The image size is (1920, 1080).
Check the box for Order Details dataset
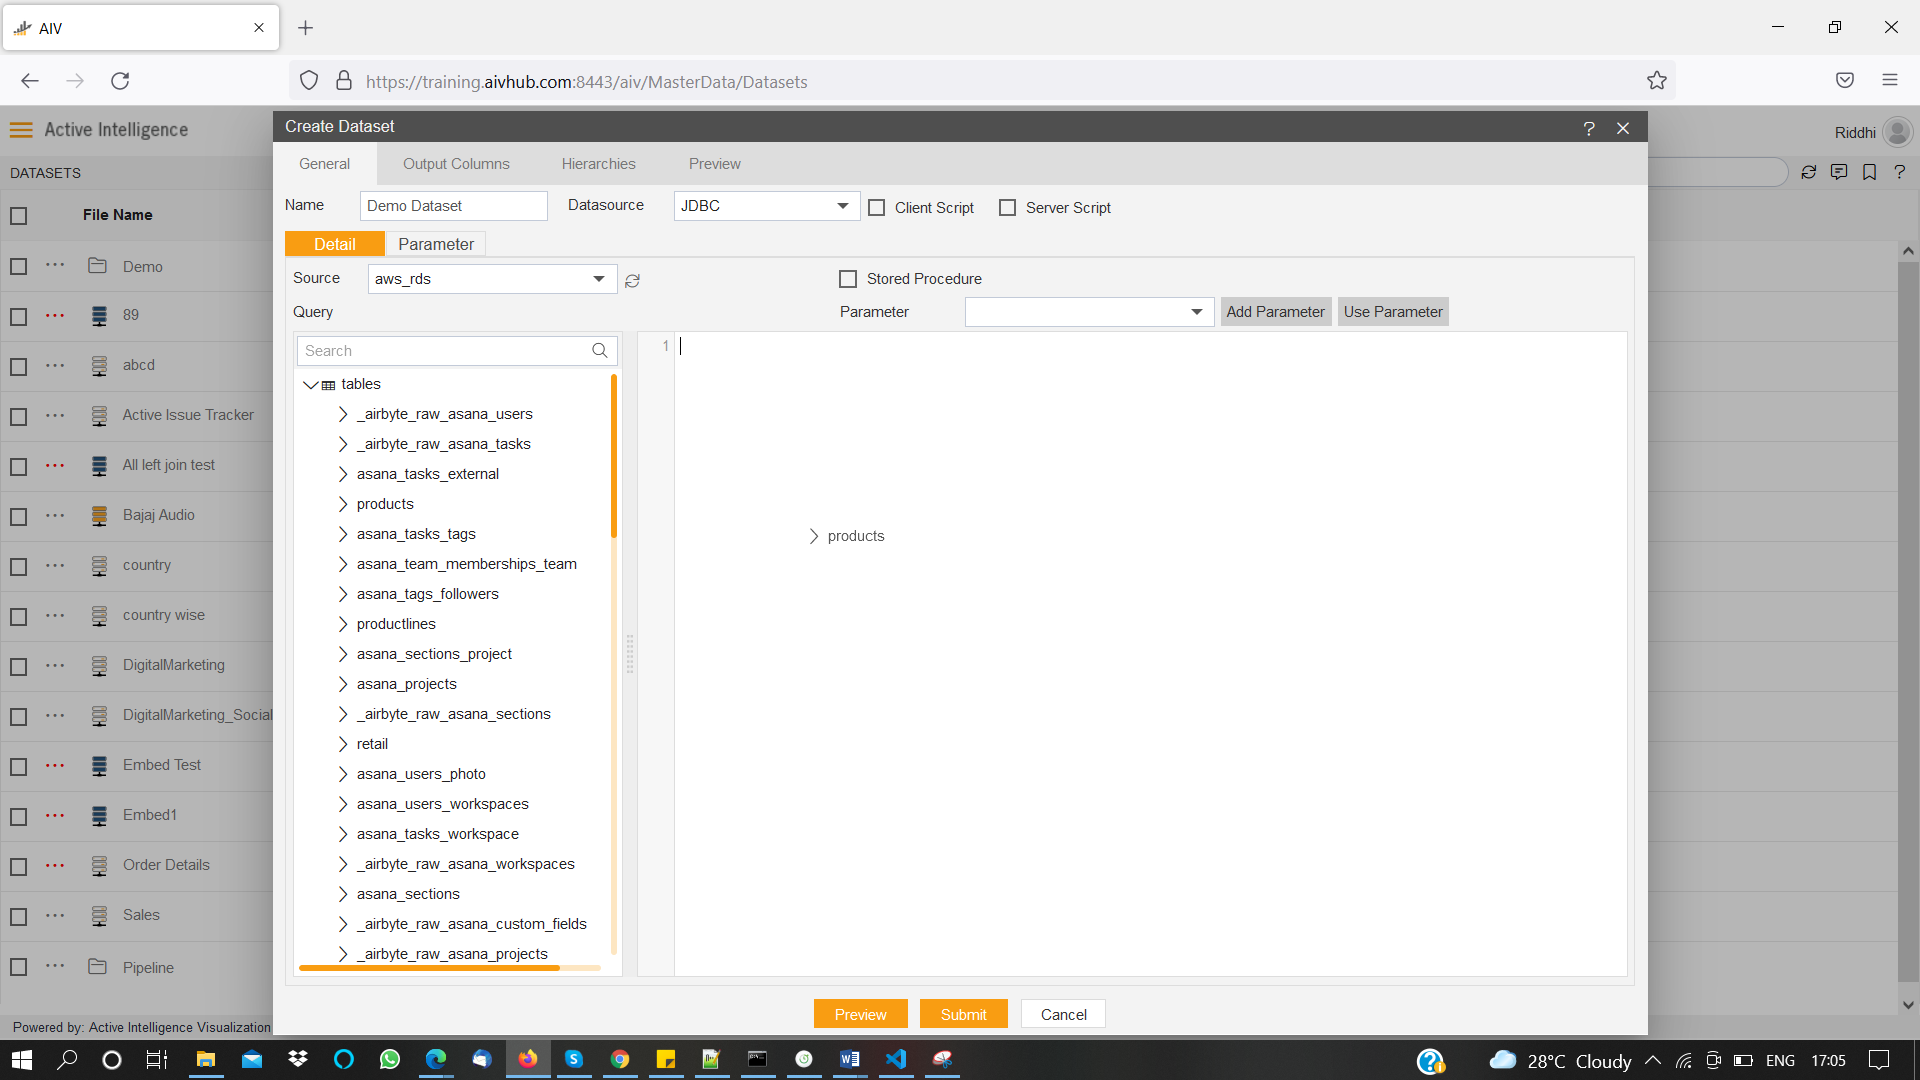click(18, 867)
